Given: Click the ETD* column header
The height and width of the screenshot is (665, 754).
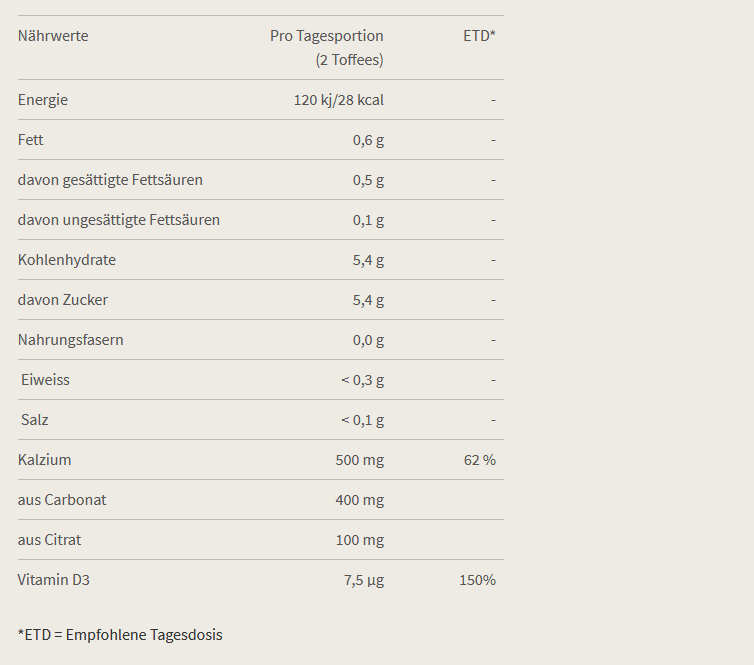Looking at the screenshot, I should [x=479, y=36].
